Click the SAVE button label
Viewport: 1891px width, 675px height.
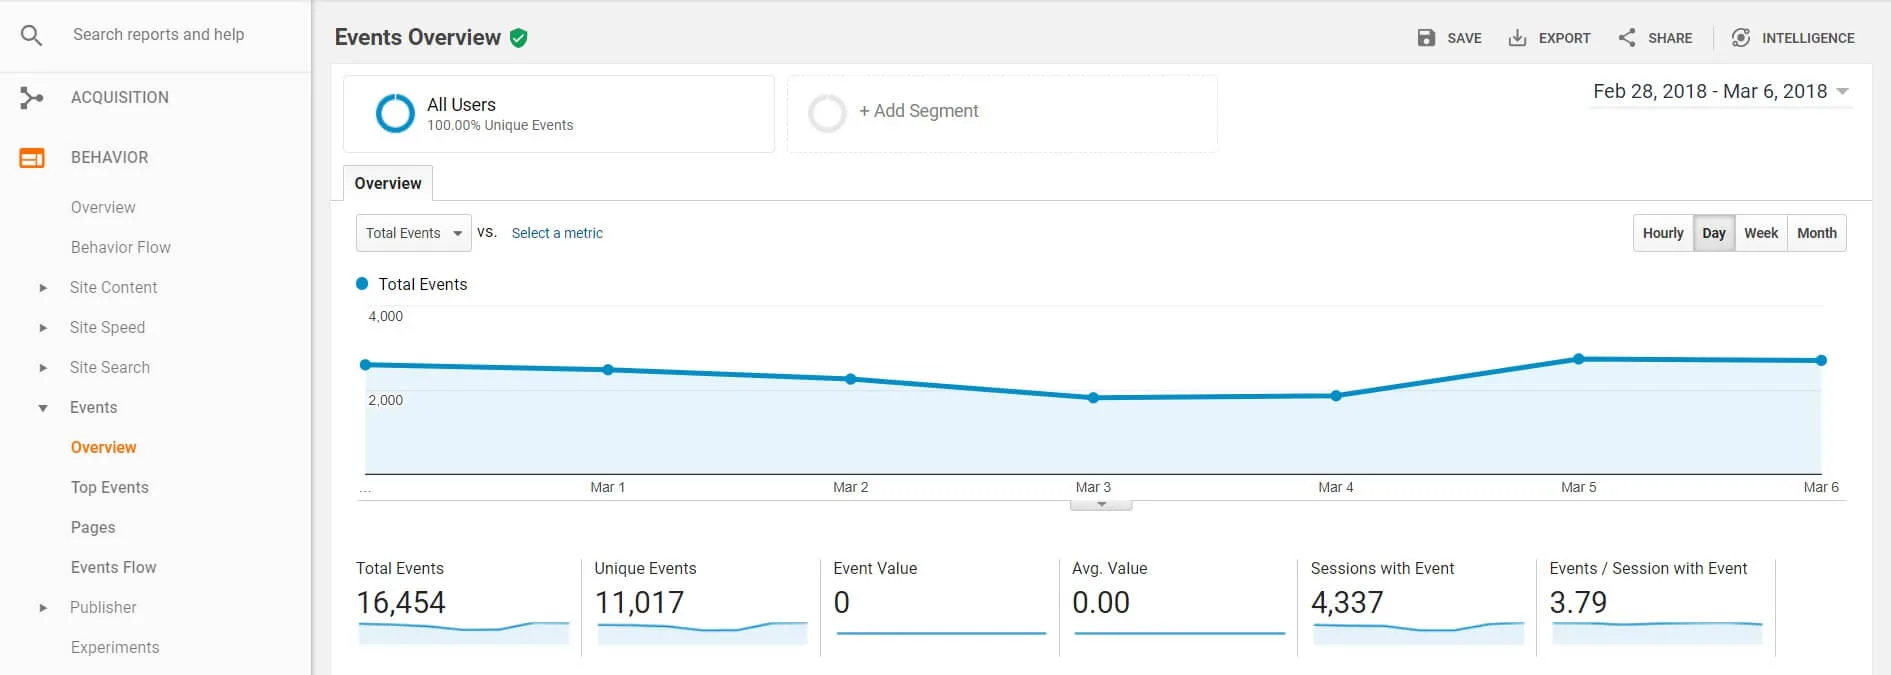click(x=1464, y=38)
